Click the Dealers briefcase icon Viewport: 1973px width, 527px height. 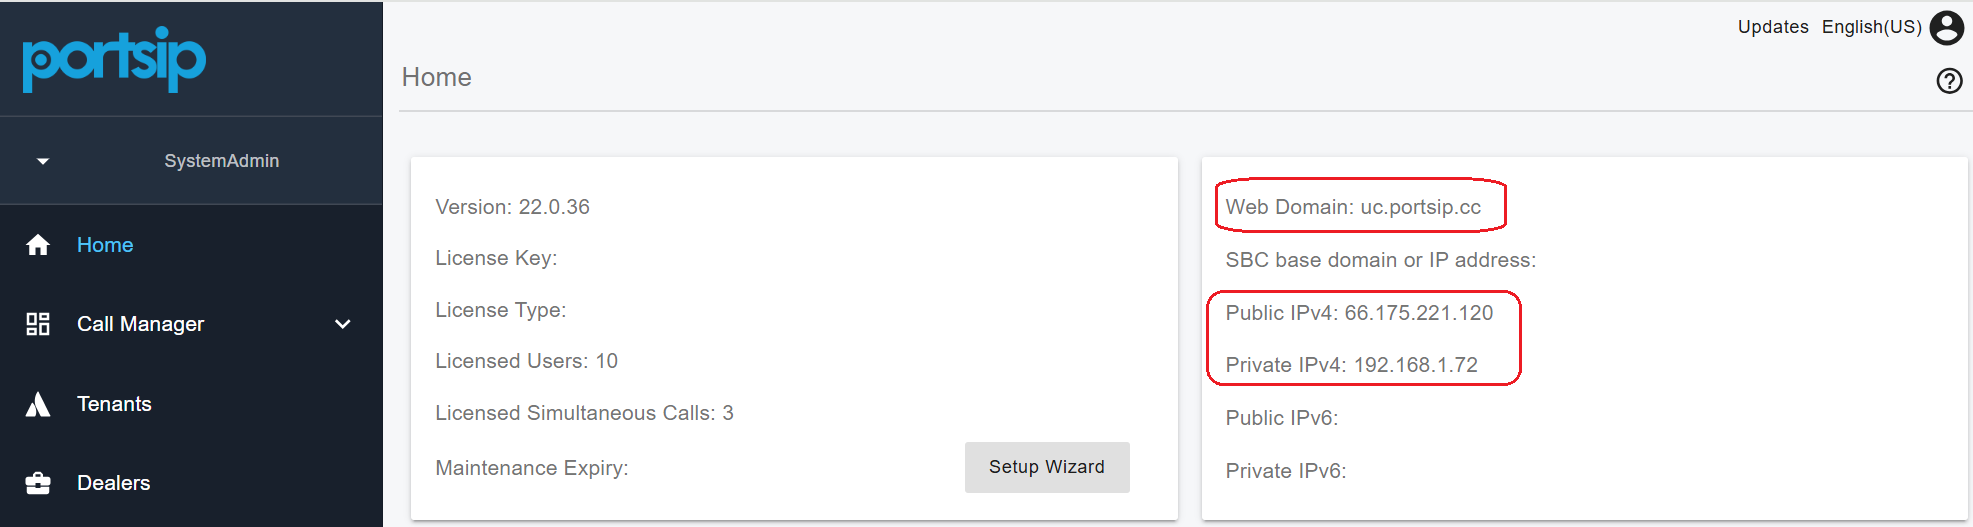click(x=38, y=483)
